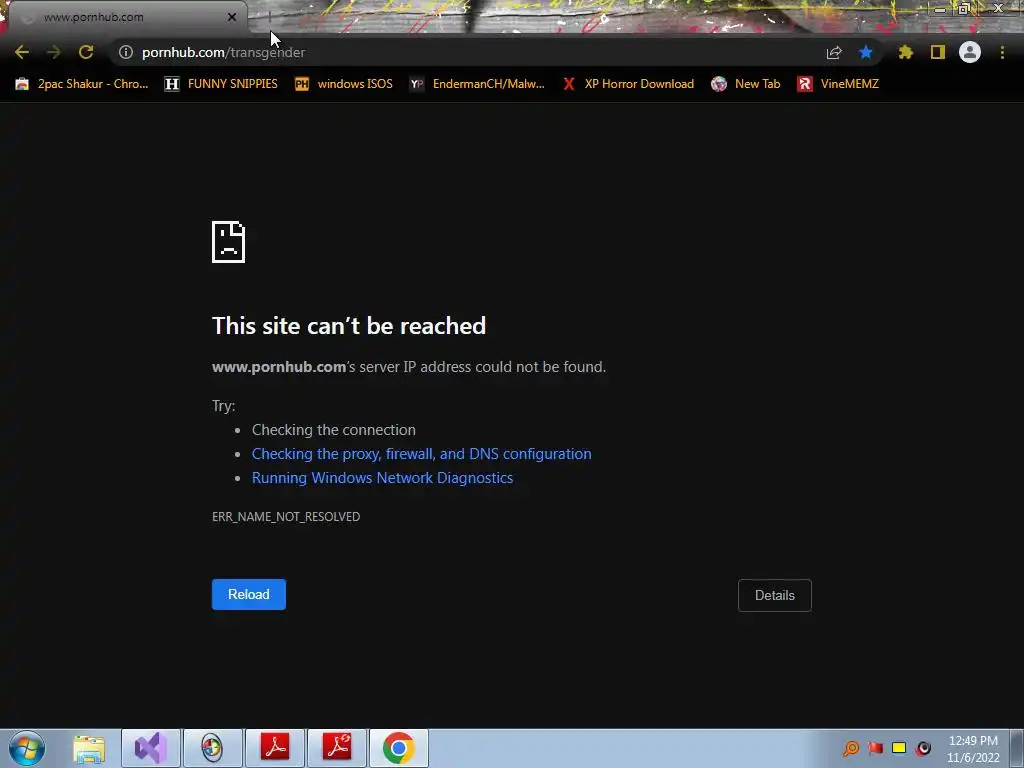Close the www.pornhub.com tab
Viewport: 1024px width, 768px height.
point(232,17)
